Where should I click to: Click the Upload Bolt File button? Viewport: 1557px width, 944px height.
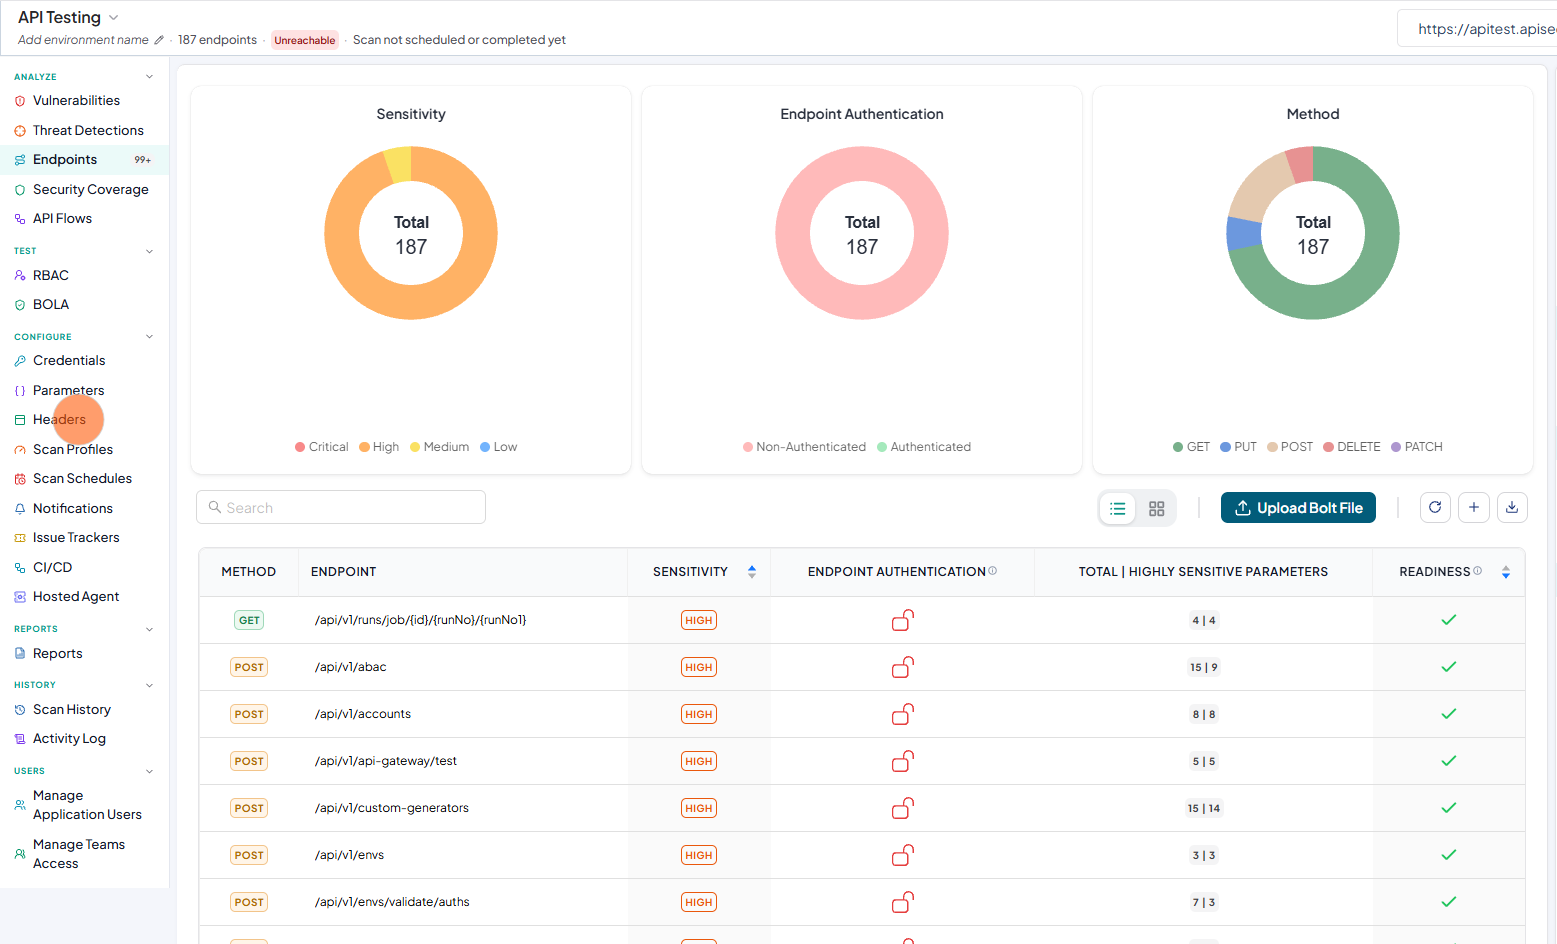click(1298, 508)
